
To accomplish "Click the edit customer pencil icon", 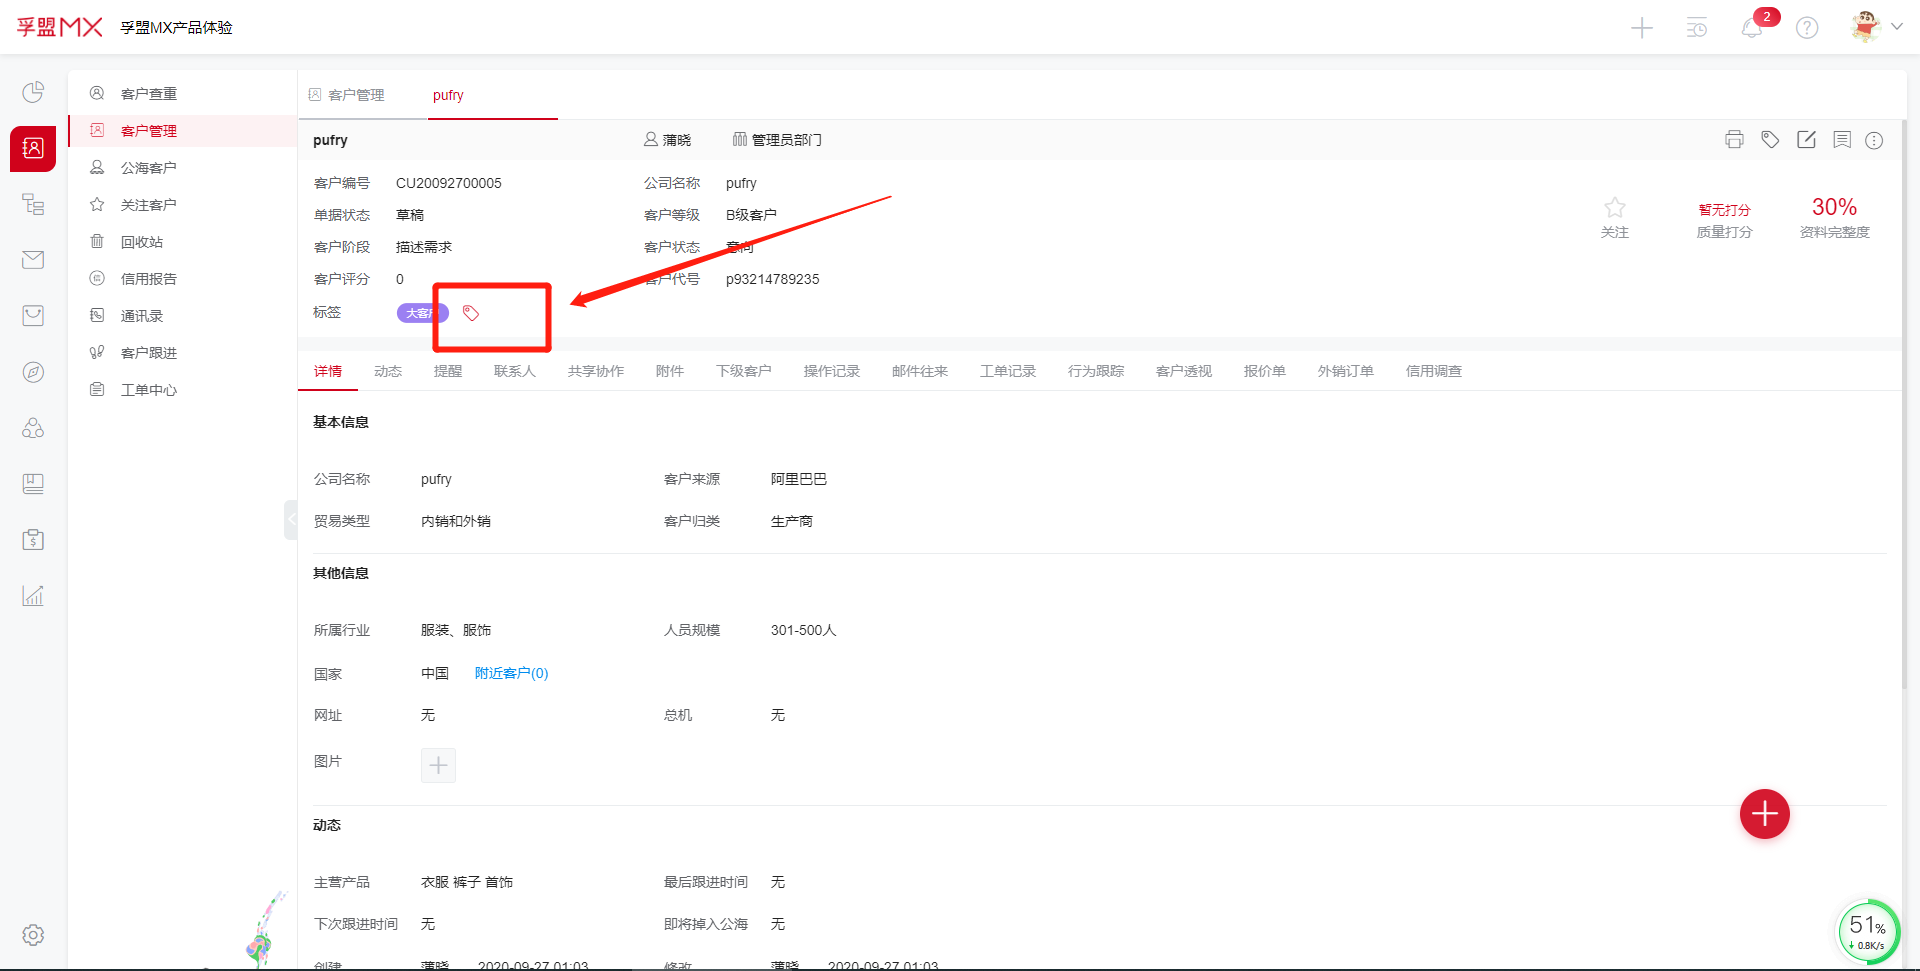I will pyautogui.click(x=1806, y=140).
